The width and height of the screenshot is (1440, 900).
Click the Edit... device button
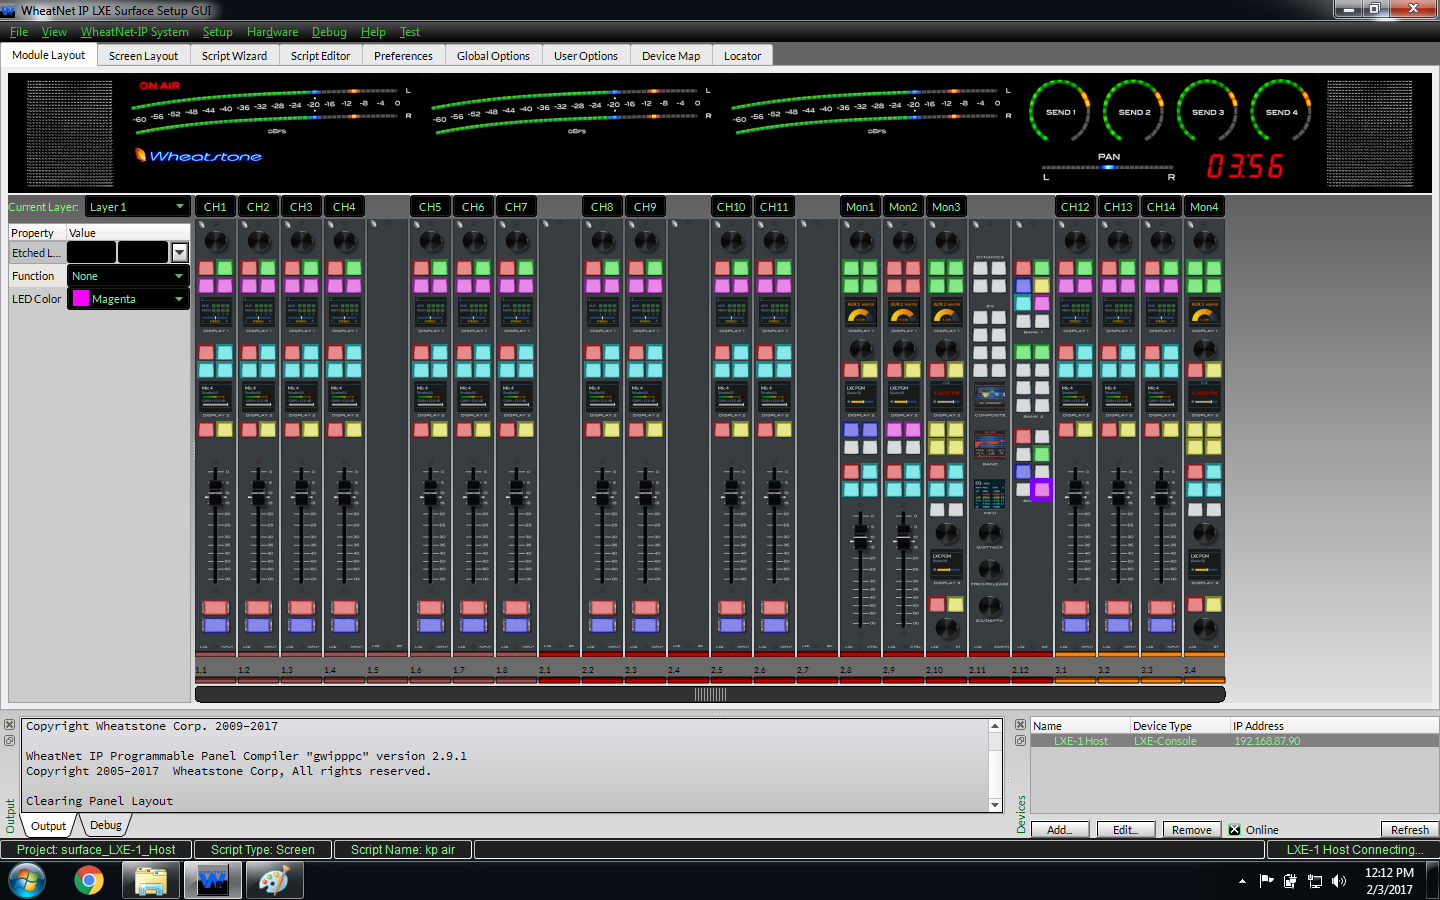click(1125, 830)
